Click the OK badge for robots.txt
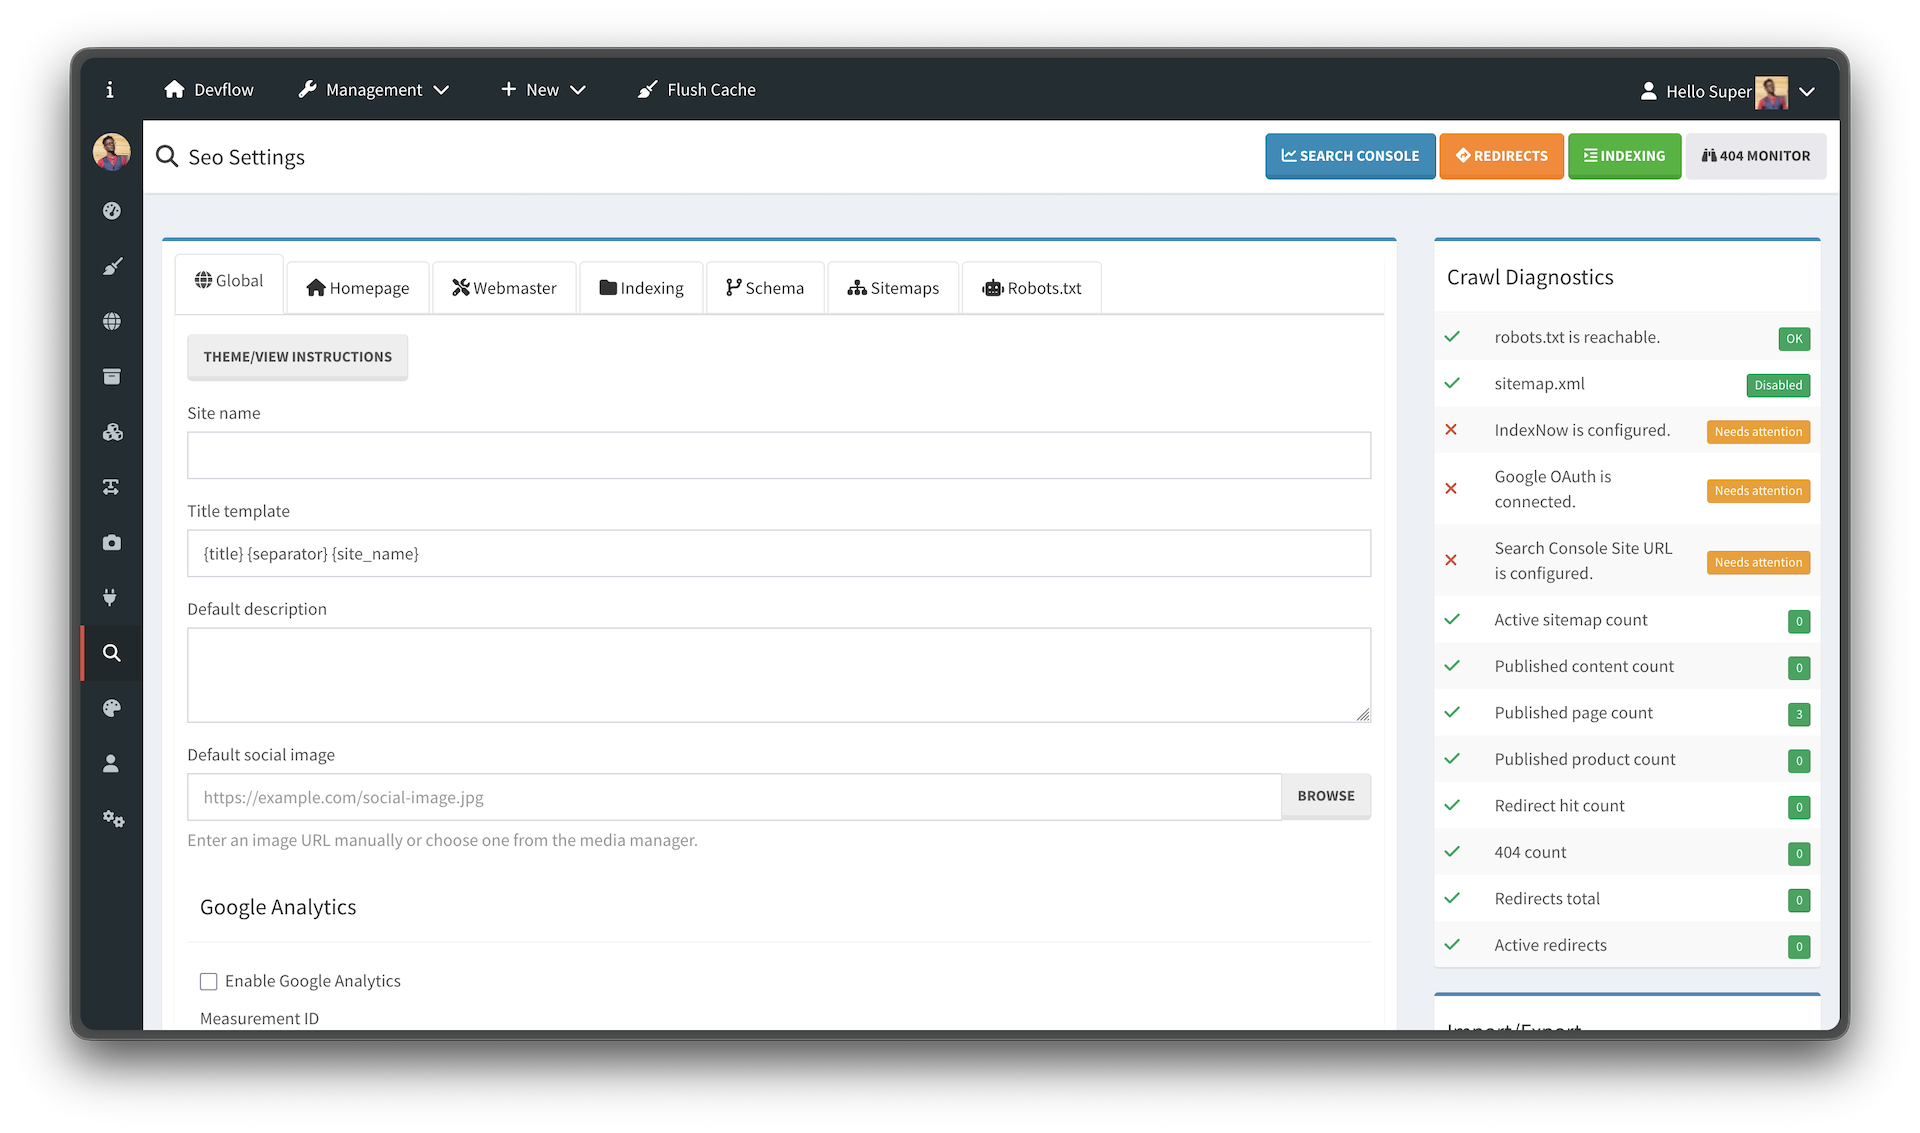 [x=1794, y=339]
